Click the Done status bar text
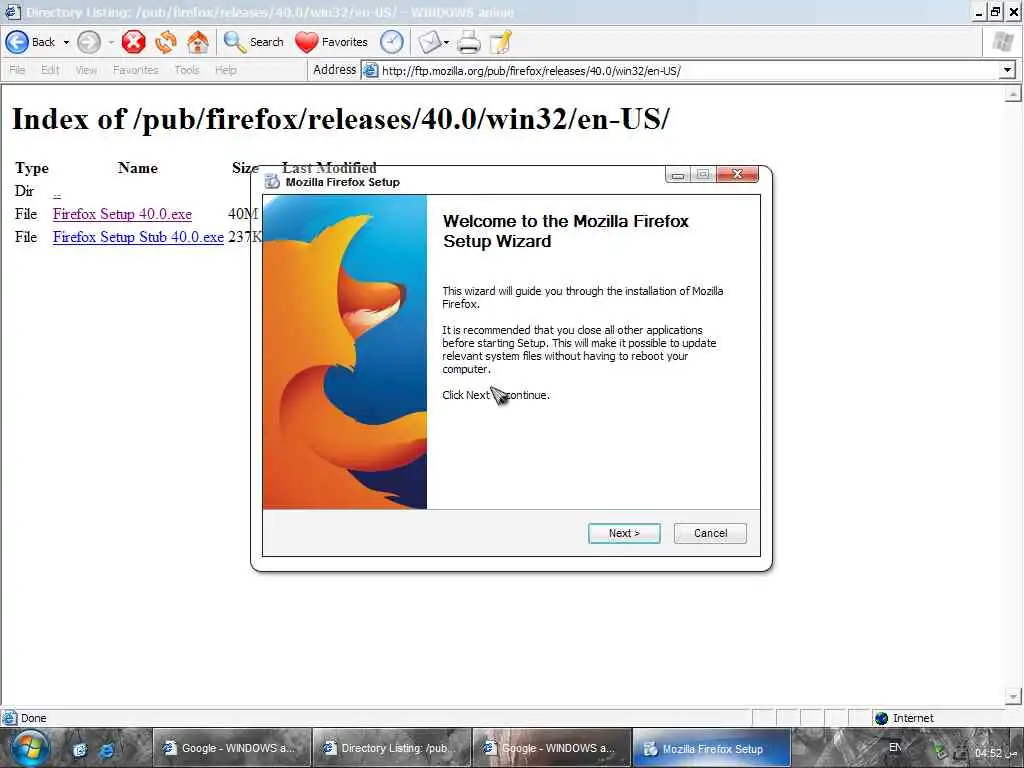 [33, 718]
